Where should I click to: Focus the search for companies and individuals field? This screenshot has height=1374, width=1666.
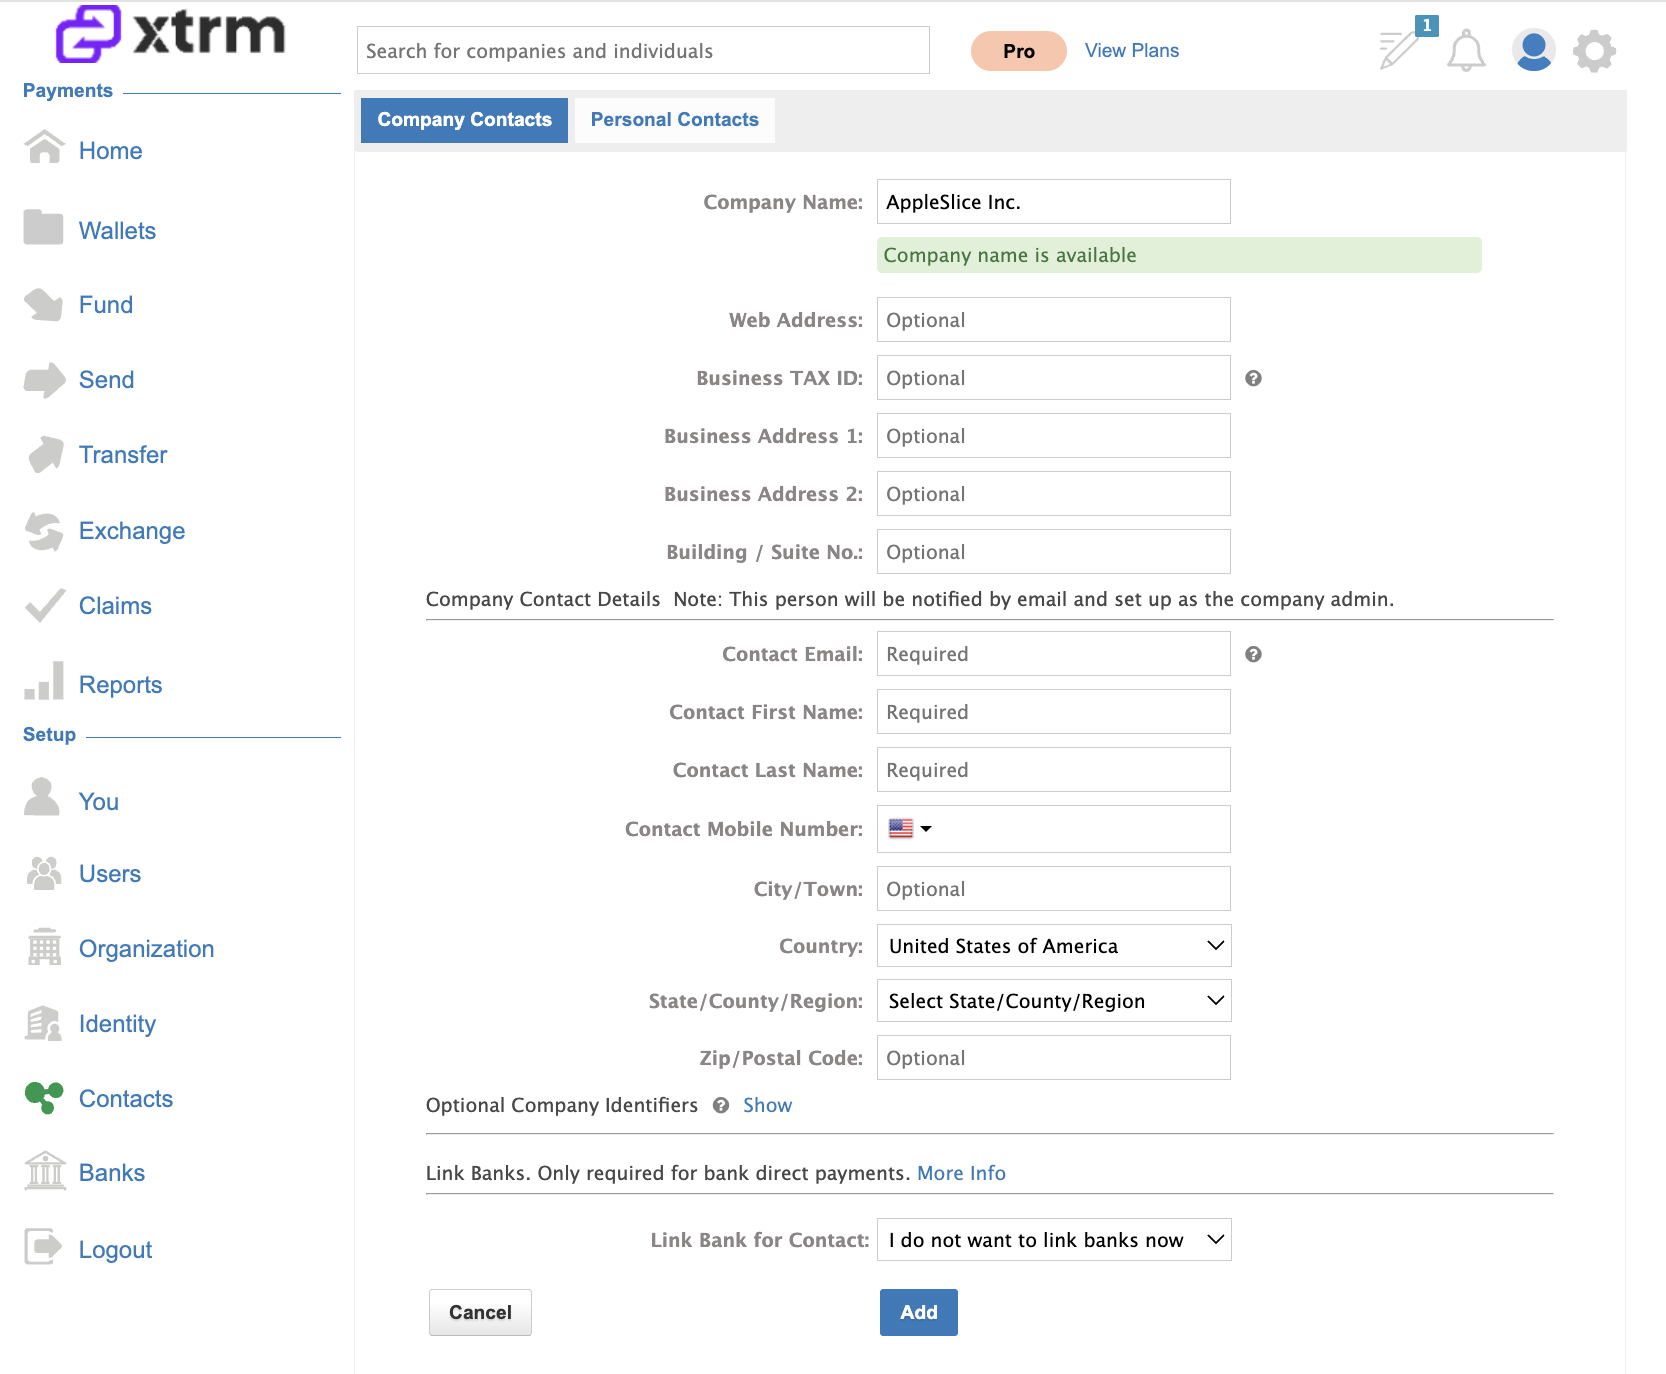pyautogui.click(x=643, y=50)
